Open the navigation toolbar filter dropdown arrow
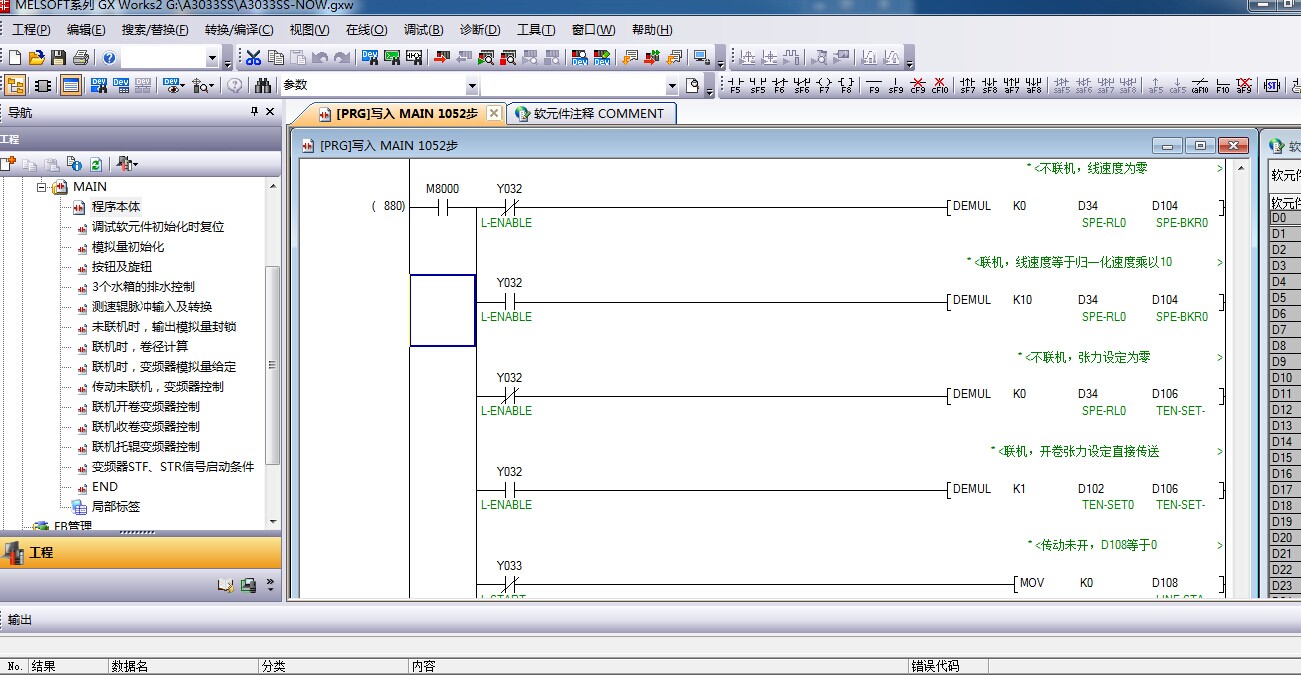 click(x=136, y=164)
